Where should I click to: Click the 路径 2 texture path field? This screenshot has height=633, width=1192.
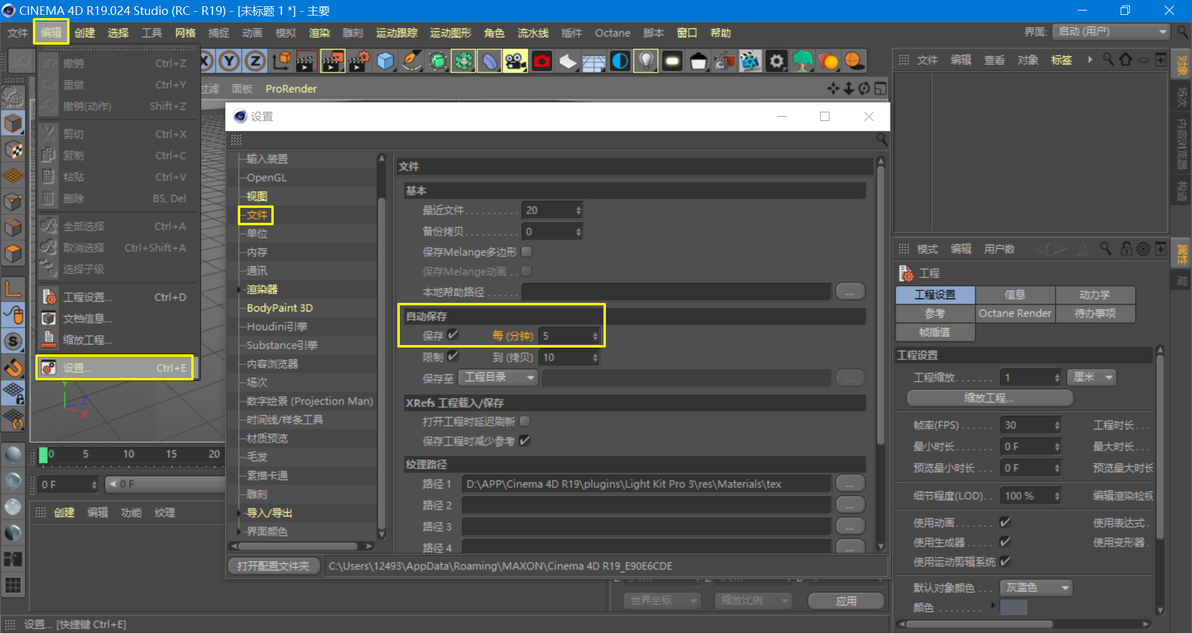click(646, 505)
